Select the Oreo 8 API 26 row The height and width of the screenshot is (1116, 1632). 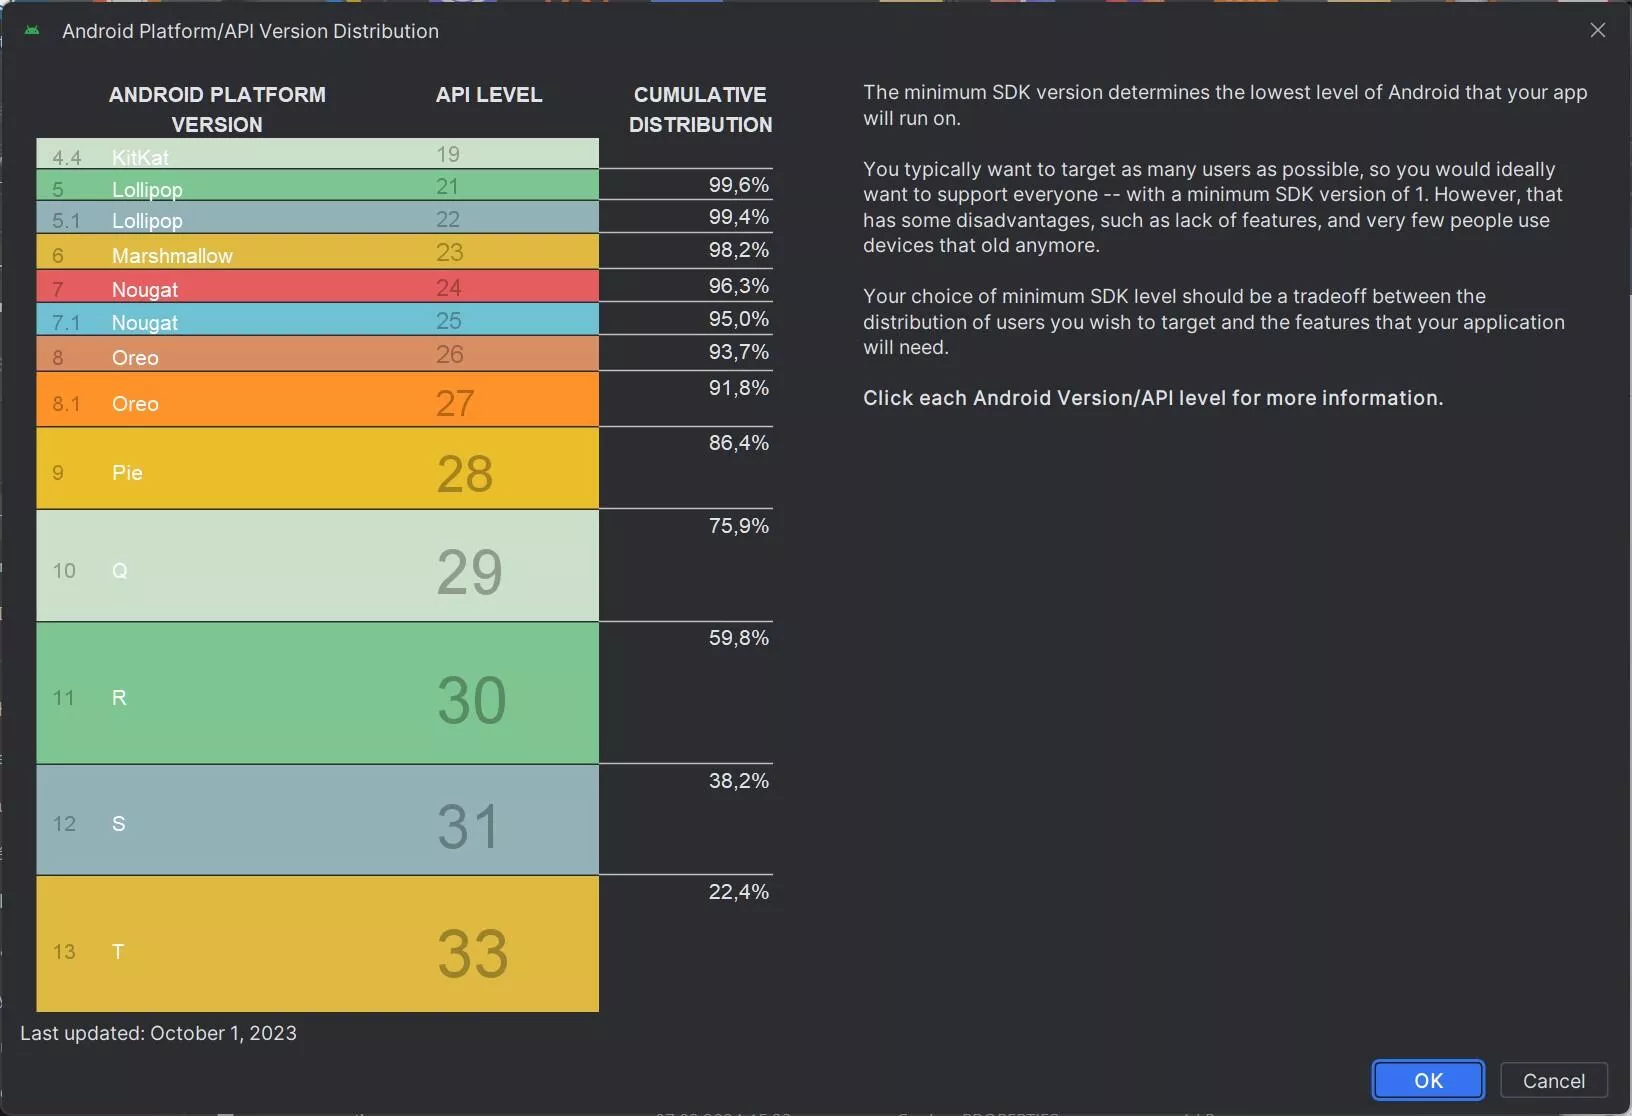[x=317, y=353]
